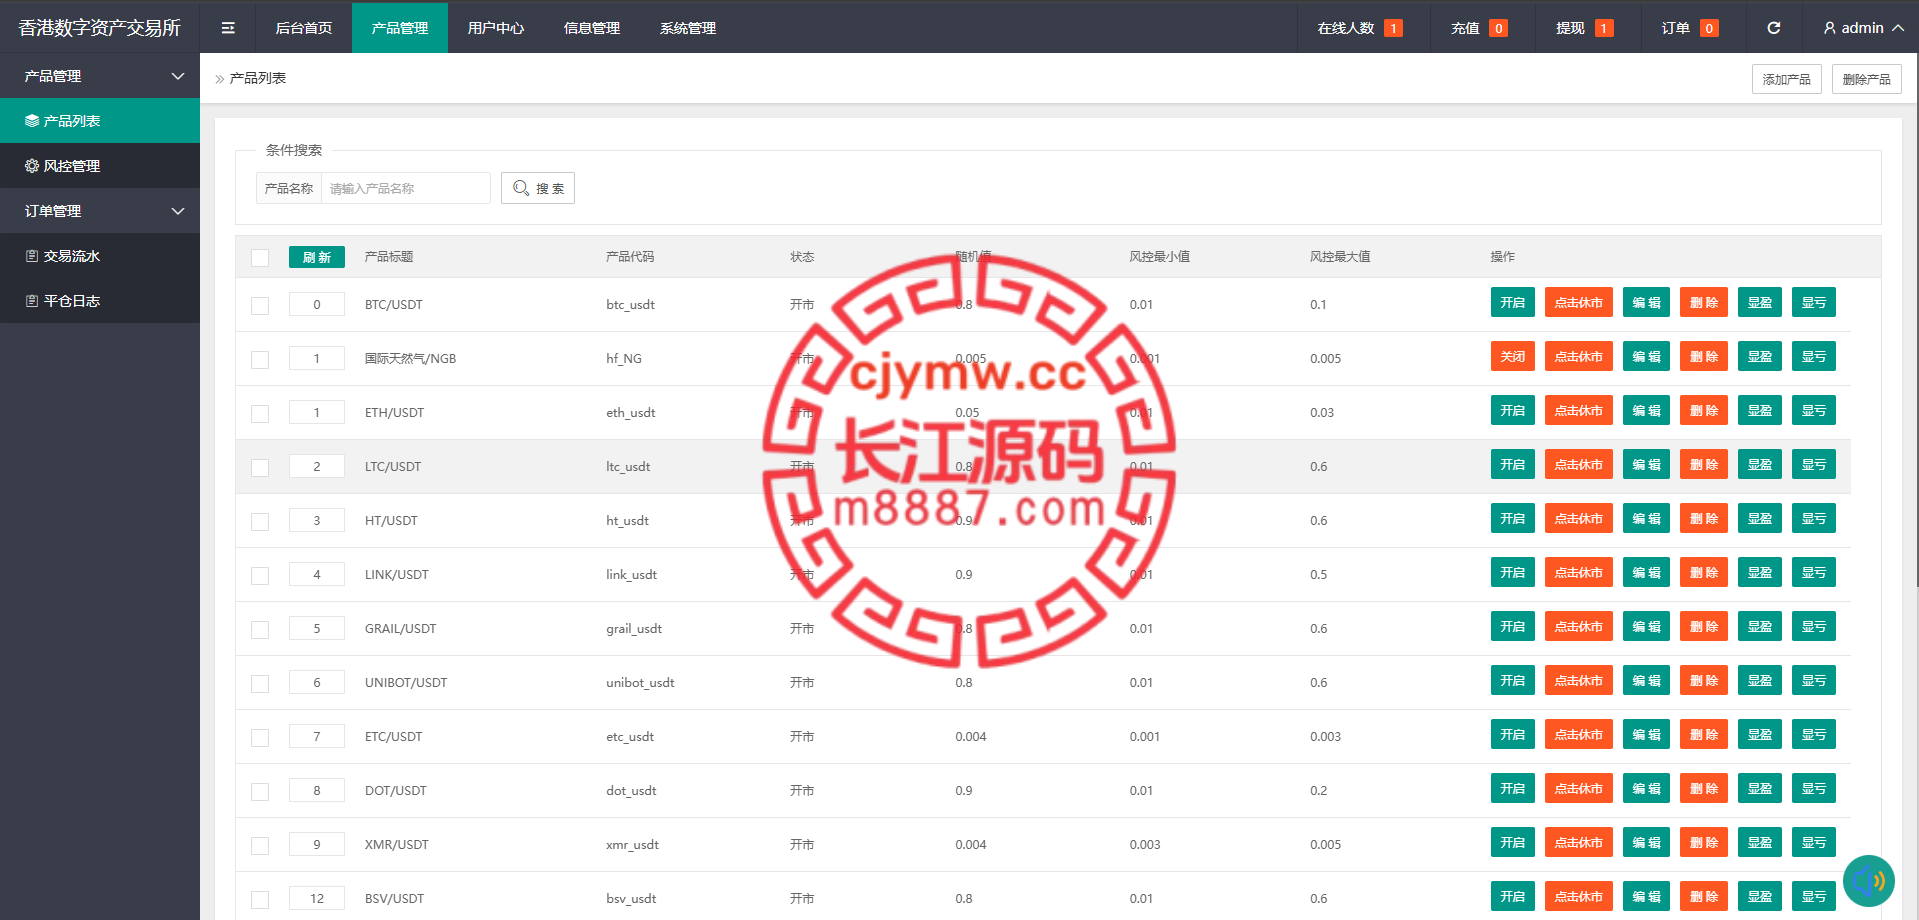Click 开启 for BTC/USDT

(x=1513, y=303)
